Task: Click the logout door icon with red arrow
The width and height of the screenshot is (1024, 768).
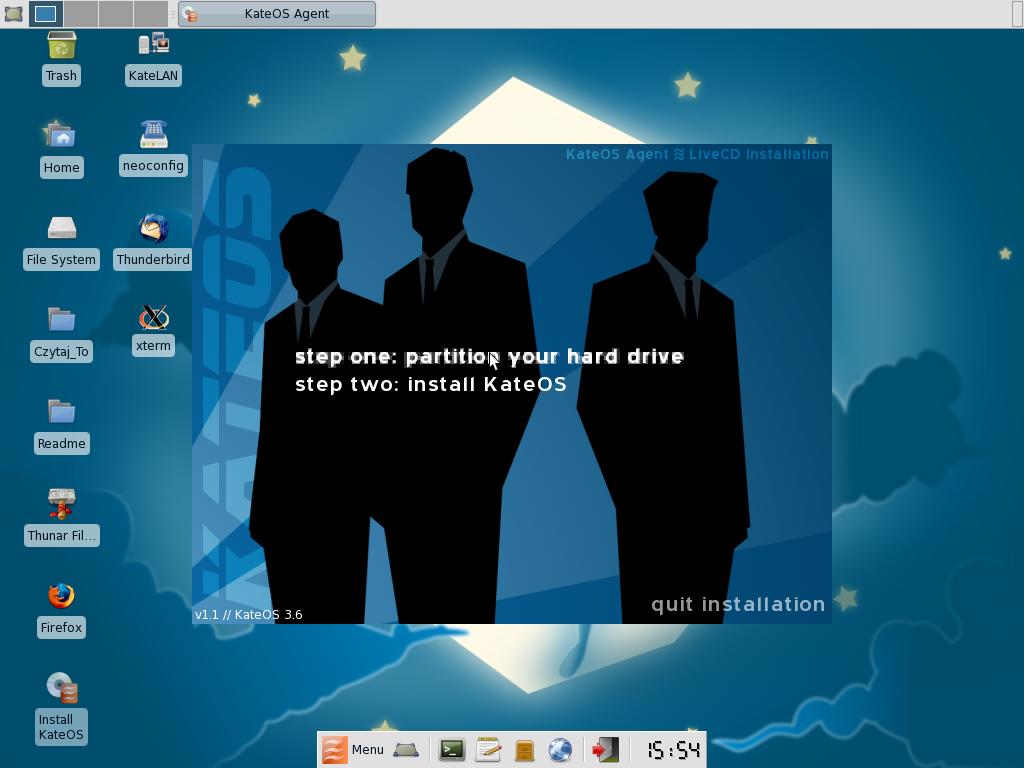Action: click(605, 750)
